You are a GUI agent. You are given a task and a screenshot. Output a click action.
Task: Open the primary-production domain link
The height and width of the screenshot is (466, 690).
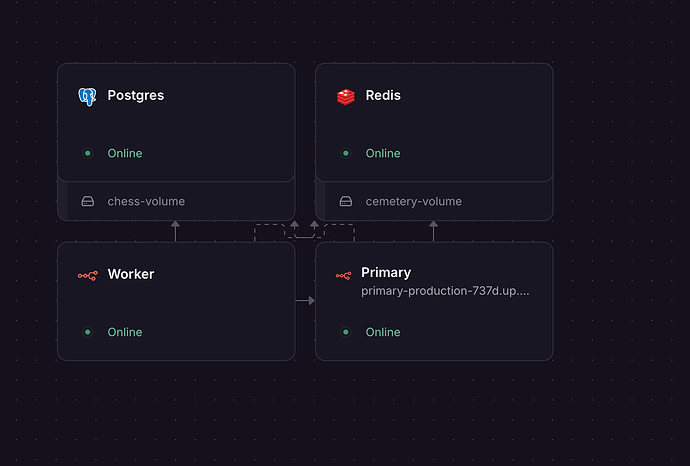pyautogui.click(x=445, y=292)
